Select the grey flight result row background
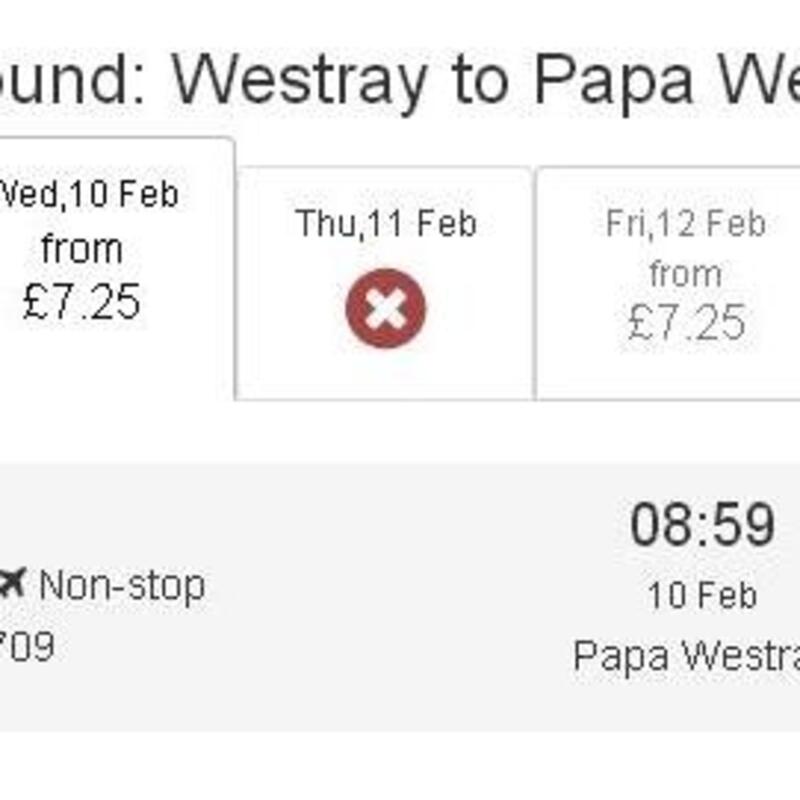 (x=400, y=597)
